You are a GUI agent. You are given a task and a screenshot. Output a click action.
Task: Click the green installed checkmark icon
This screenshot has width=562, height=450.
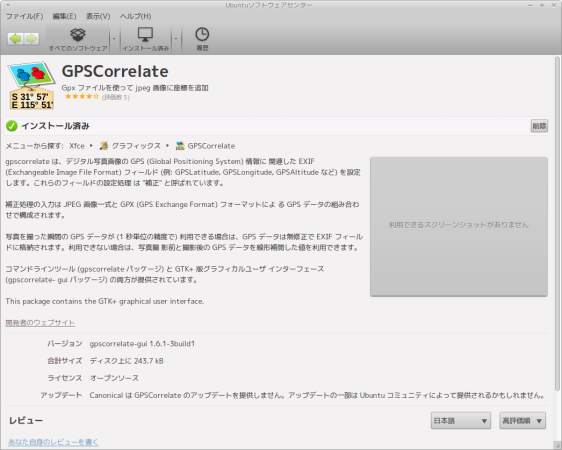[x=12, y=126]
